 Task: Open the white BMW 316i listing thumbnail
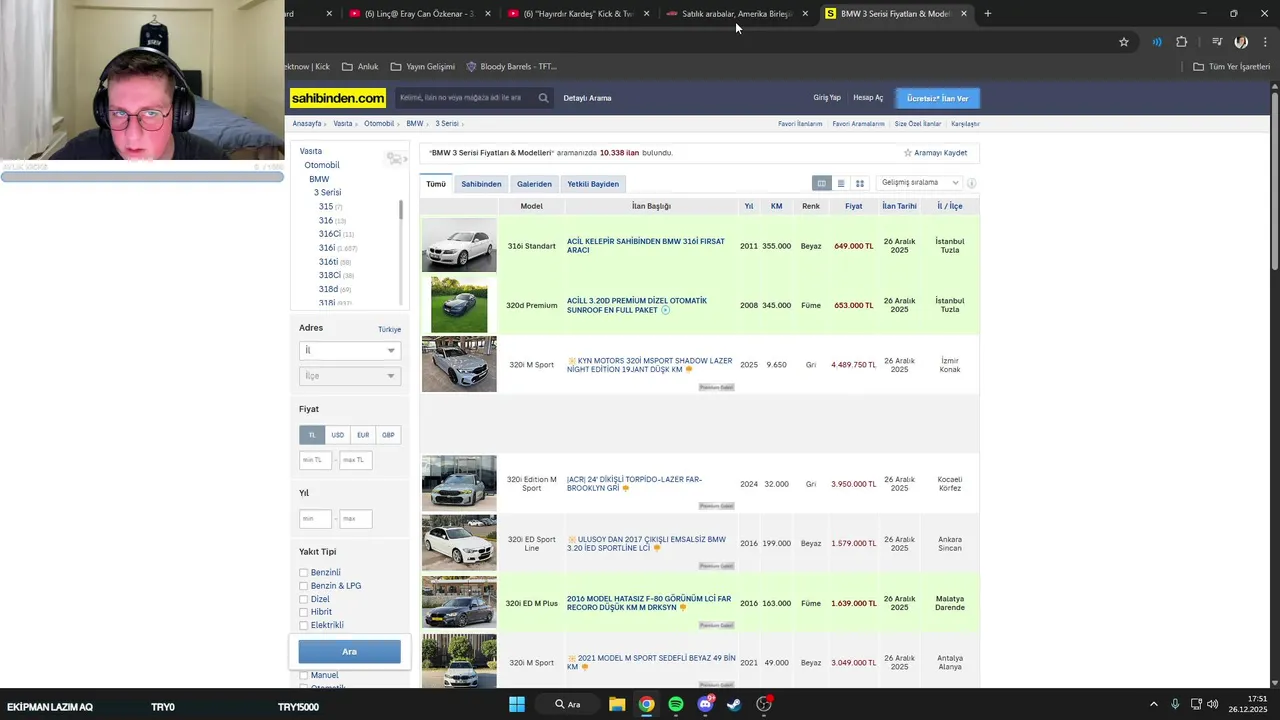click(x=459, y=245)
